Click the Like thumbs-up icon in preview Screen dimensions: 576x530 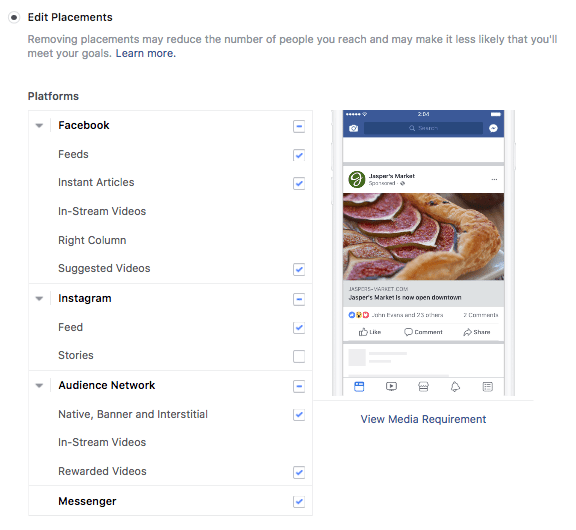pos(363,332)
